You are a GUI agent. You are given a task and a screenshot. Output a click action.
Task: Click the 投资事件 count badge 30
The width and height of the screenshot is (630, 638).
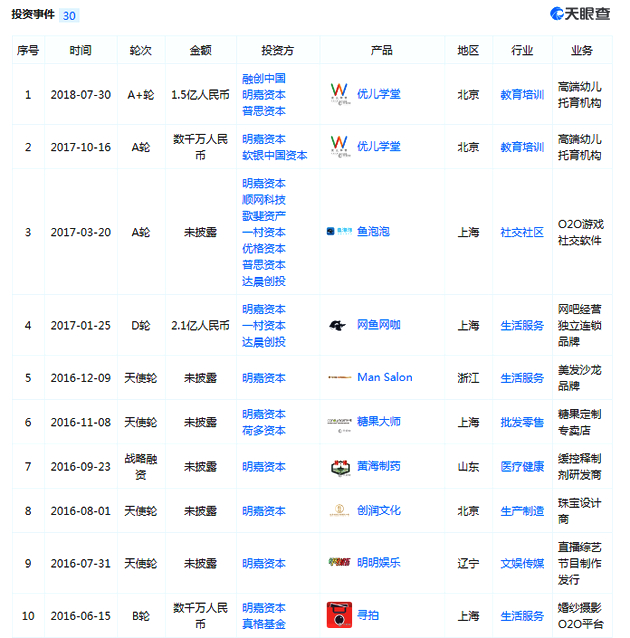tap(69, 15)
